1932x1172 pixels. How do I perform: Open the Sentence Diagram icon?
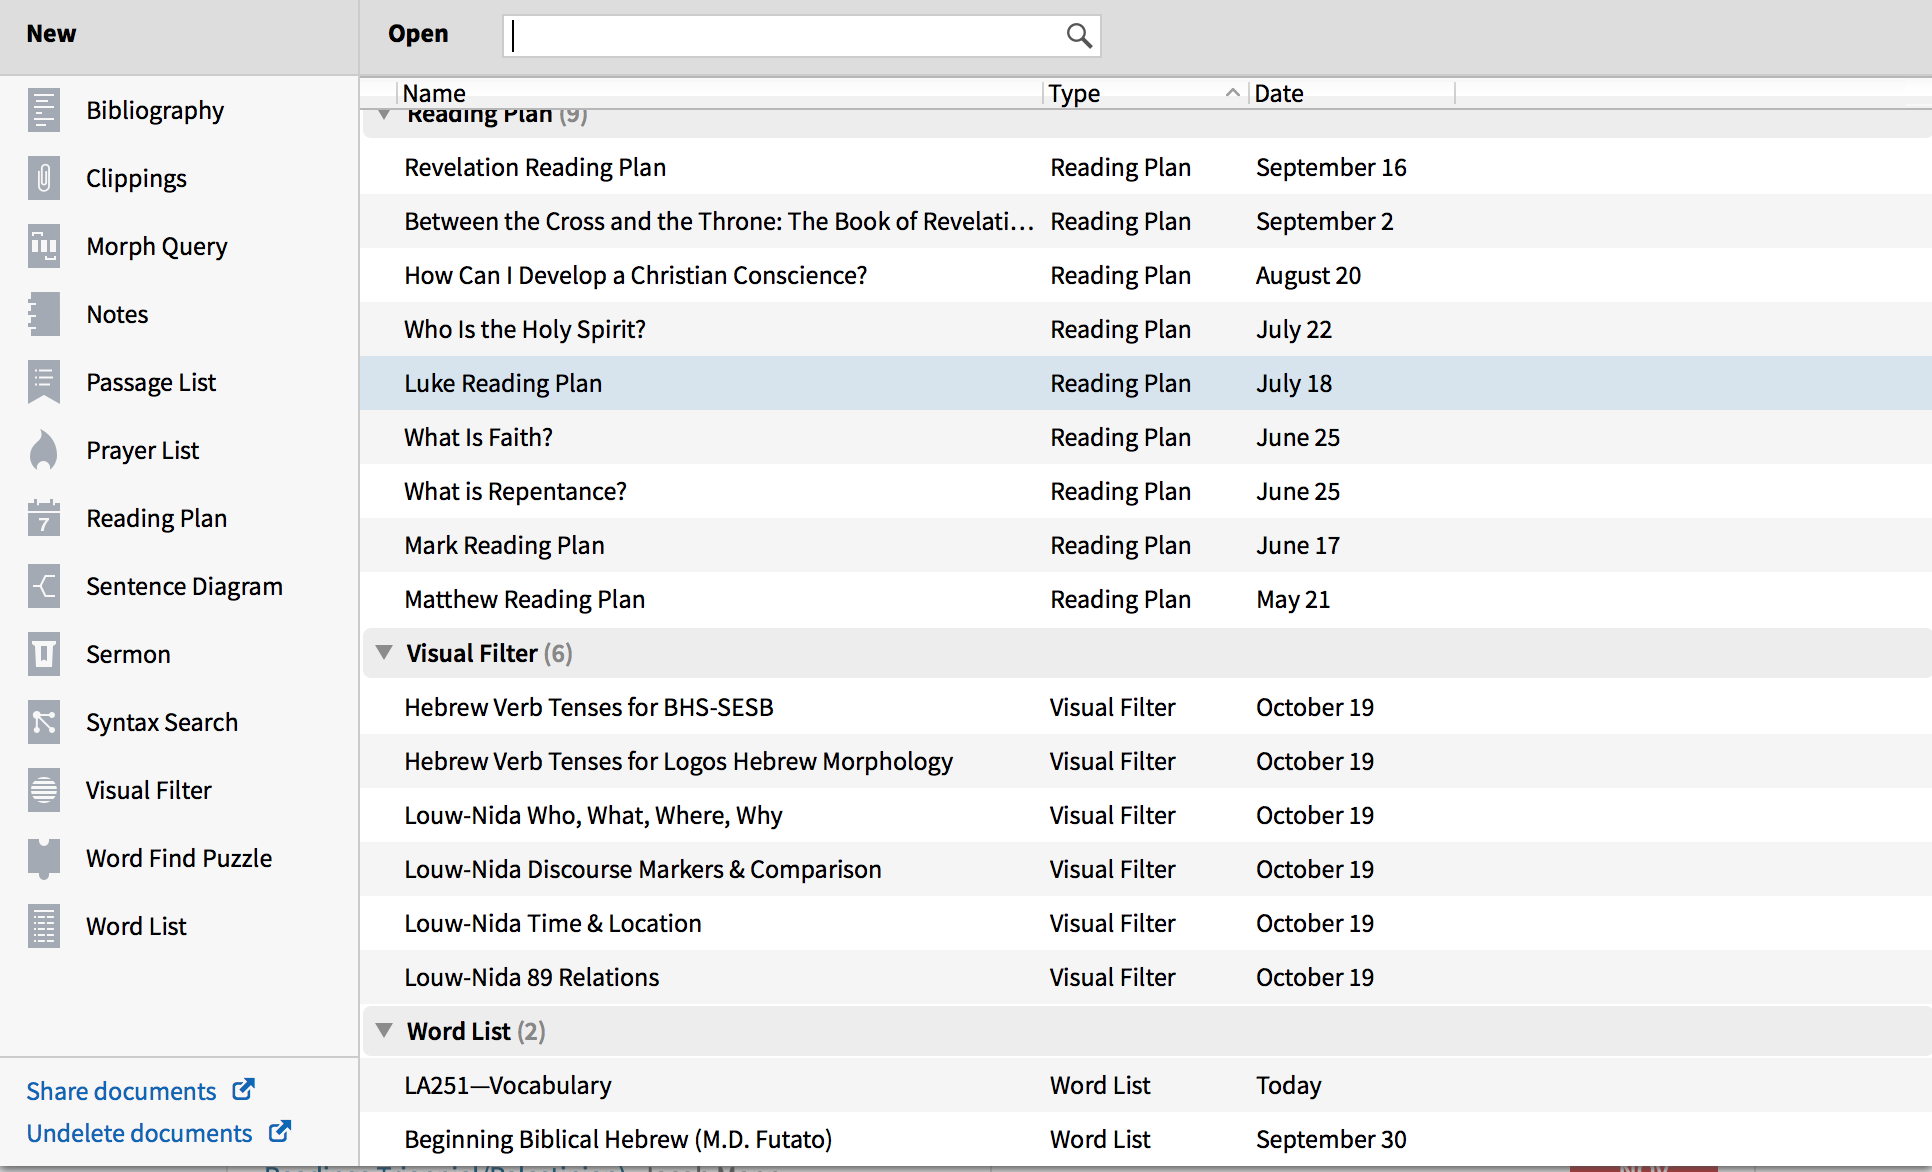tap(44, 586)
